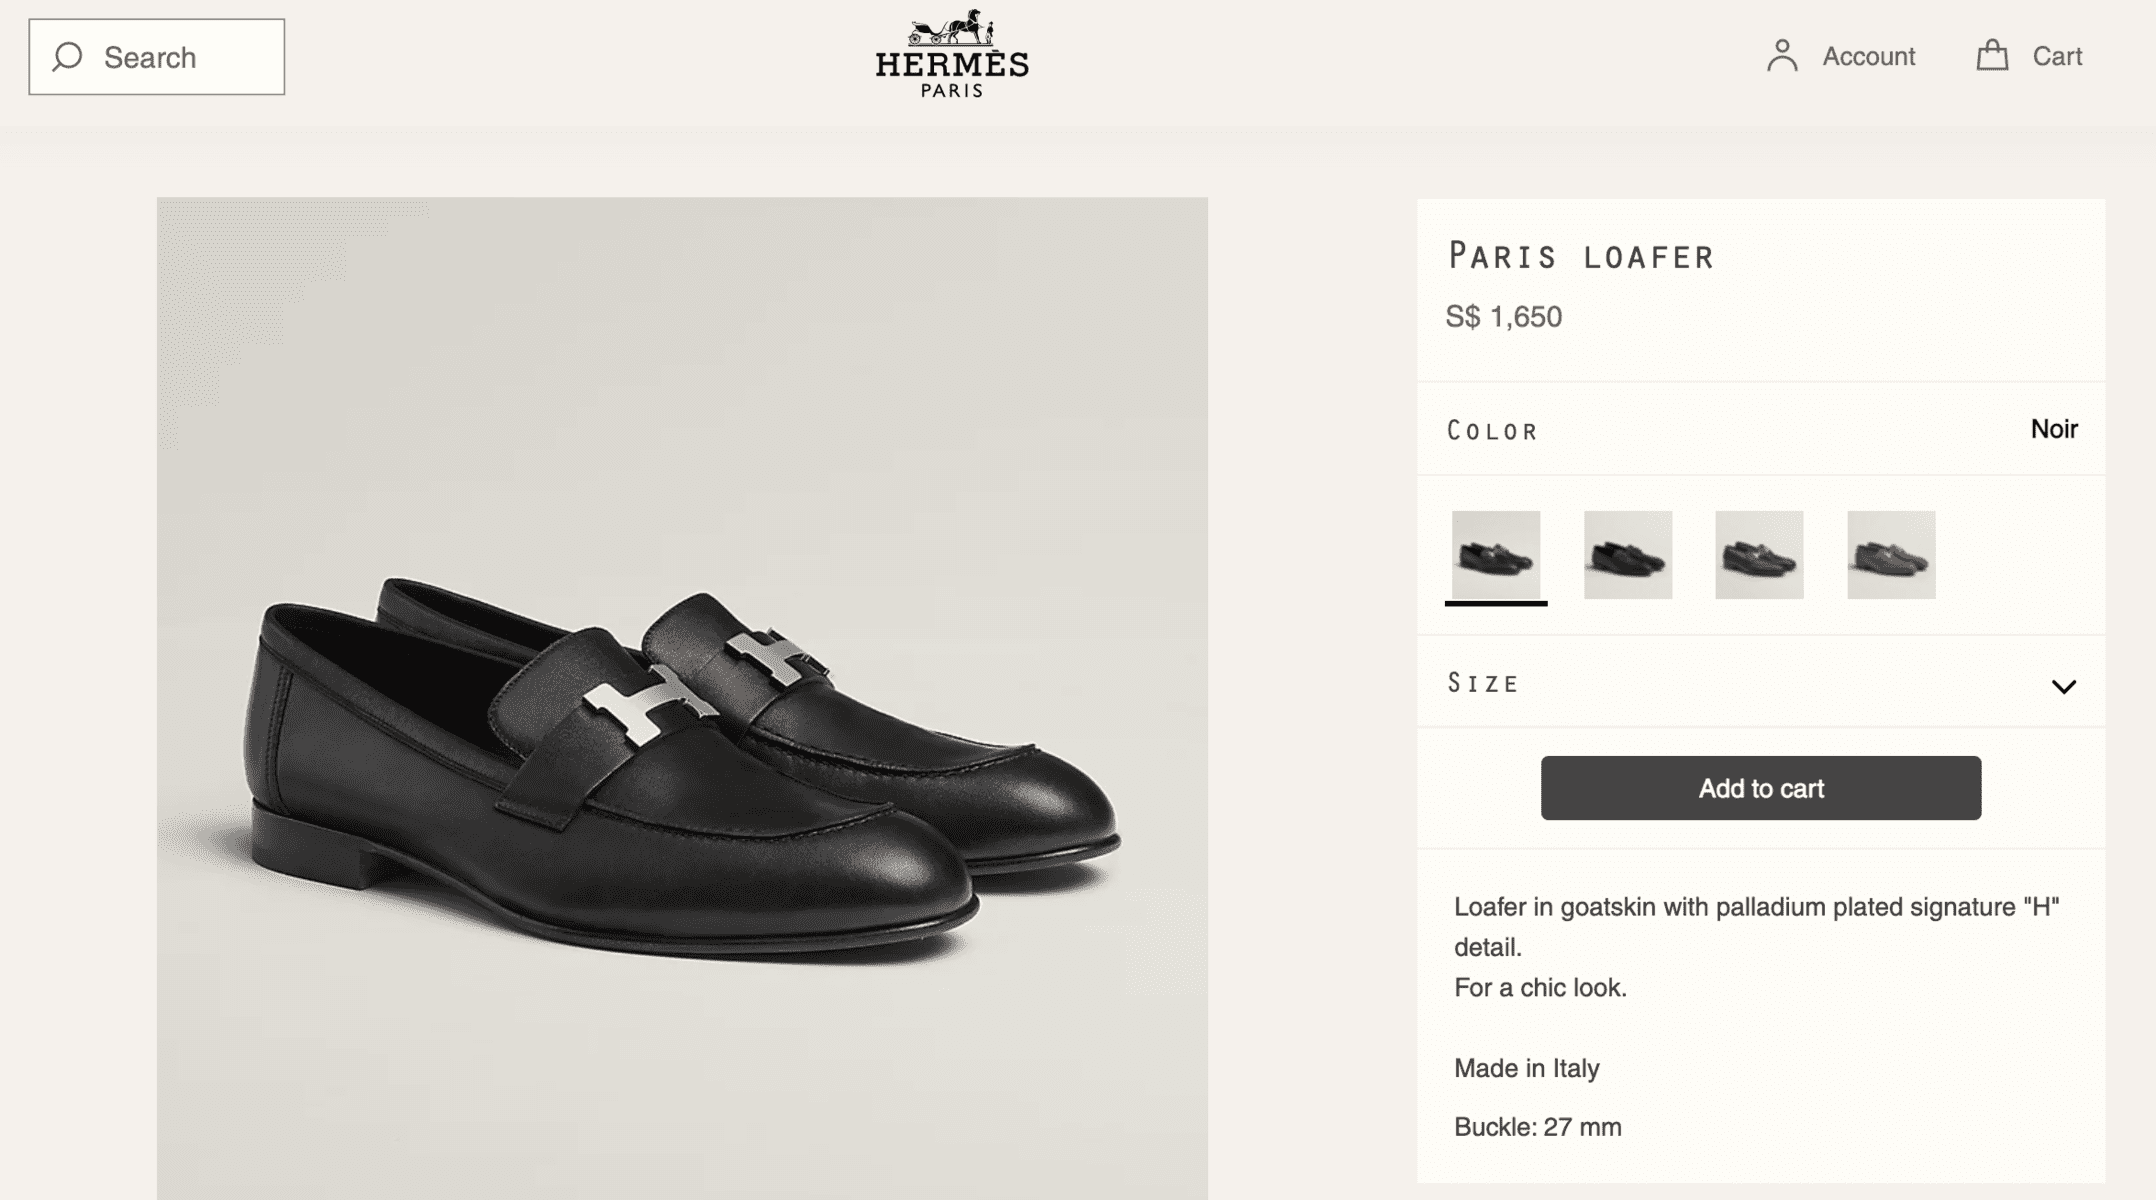This screenshot has width=2156, height=1200.
Task: Click into the Search field
Action: [x=157, y=57]
